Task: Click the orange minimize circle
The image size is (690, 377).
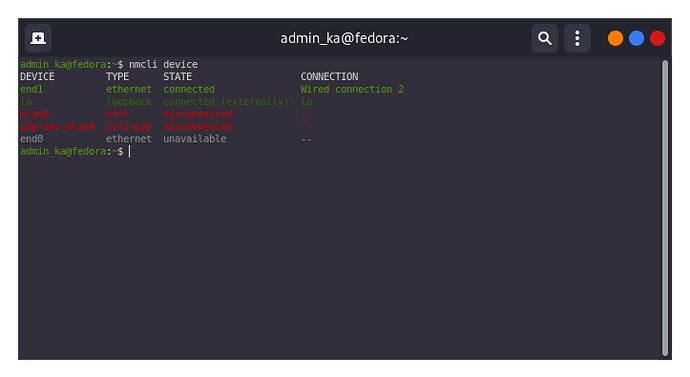Action: pos(615,38)
